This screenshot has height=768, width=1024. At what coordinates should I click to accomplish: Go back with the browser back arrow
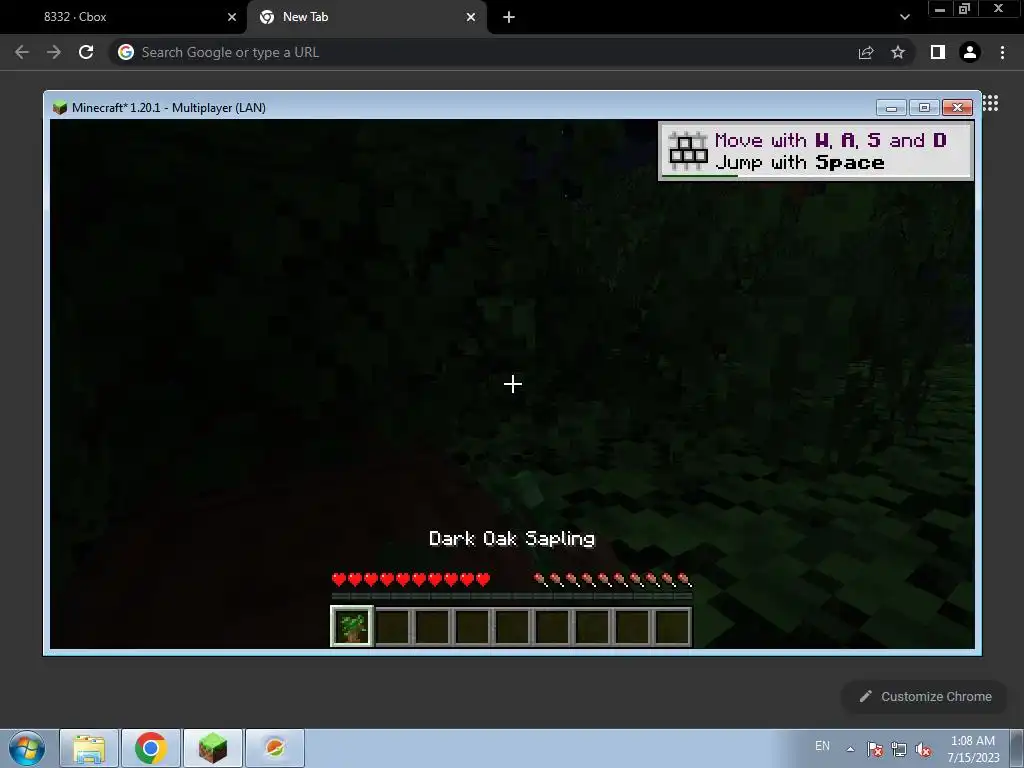[22, 52]
